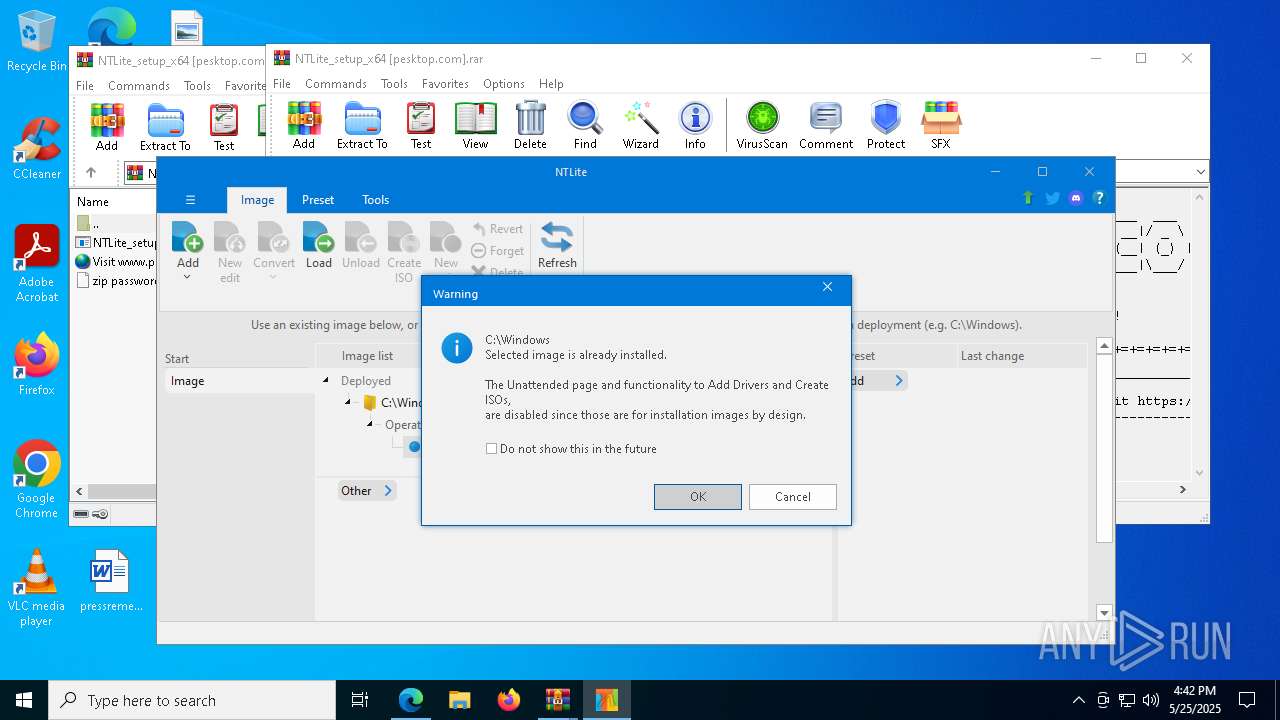Screen dimensions: 1280x720
Task: Open the WinRAR address bar dropdown arrow
Action: [1200, 172]
